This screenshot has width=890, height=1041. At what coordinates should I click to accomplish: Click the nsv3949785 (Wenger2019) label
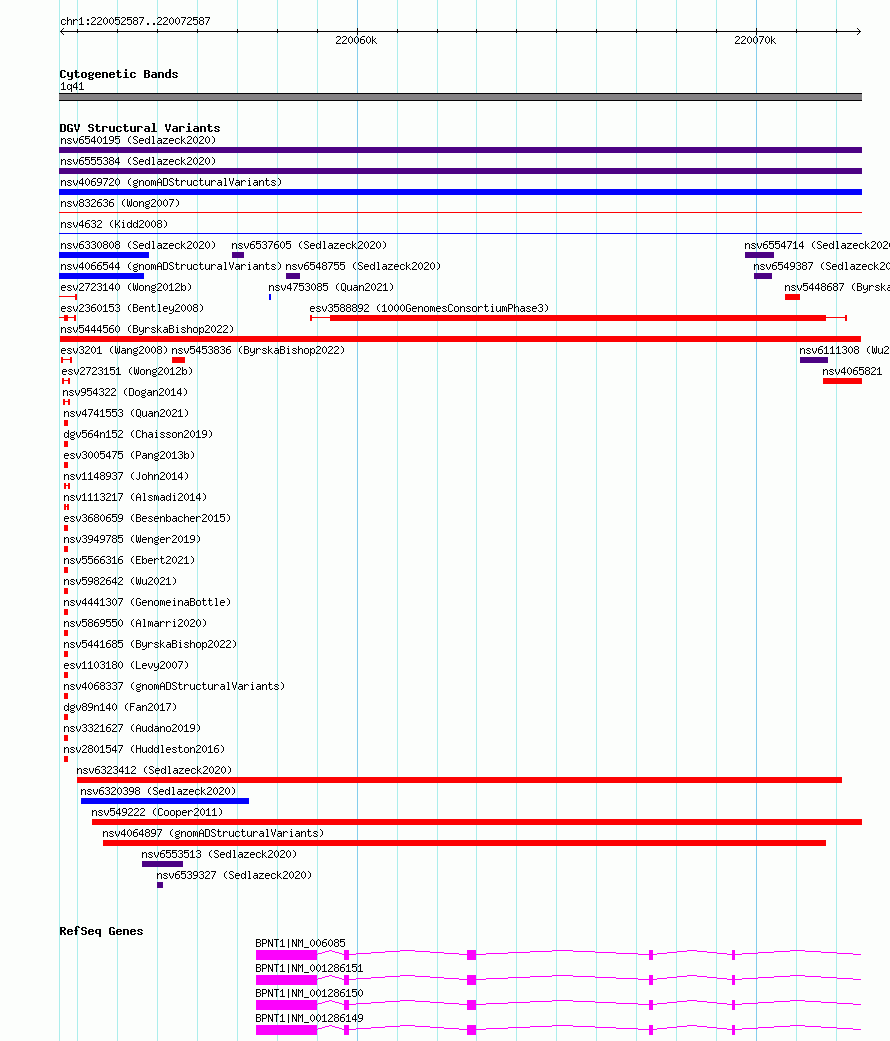click(x=132, y=540)
